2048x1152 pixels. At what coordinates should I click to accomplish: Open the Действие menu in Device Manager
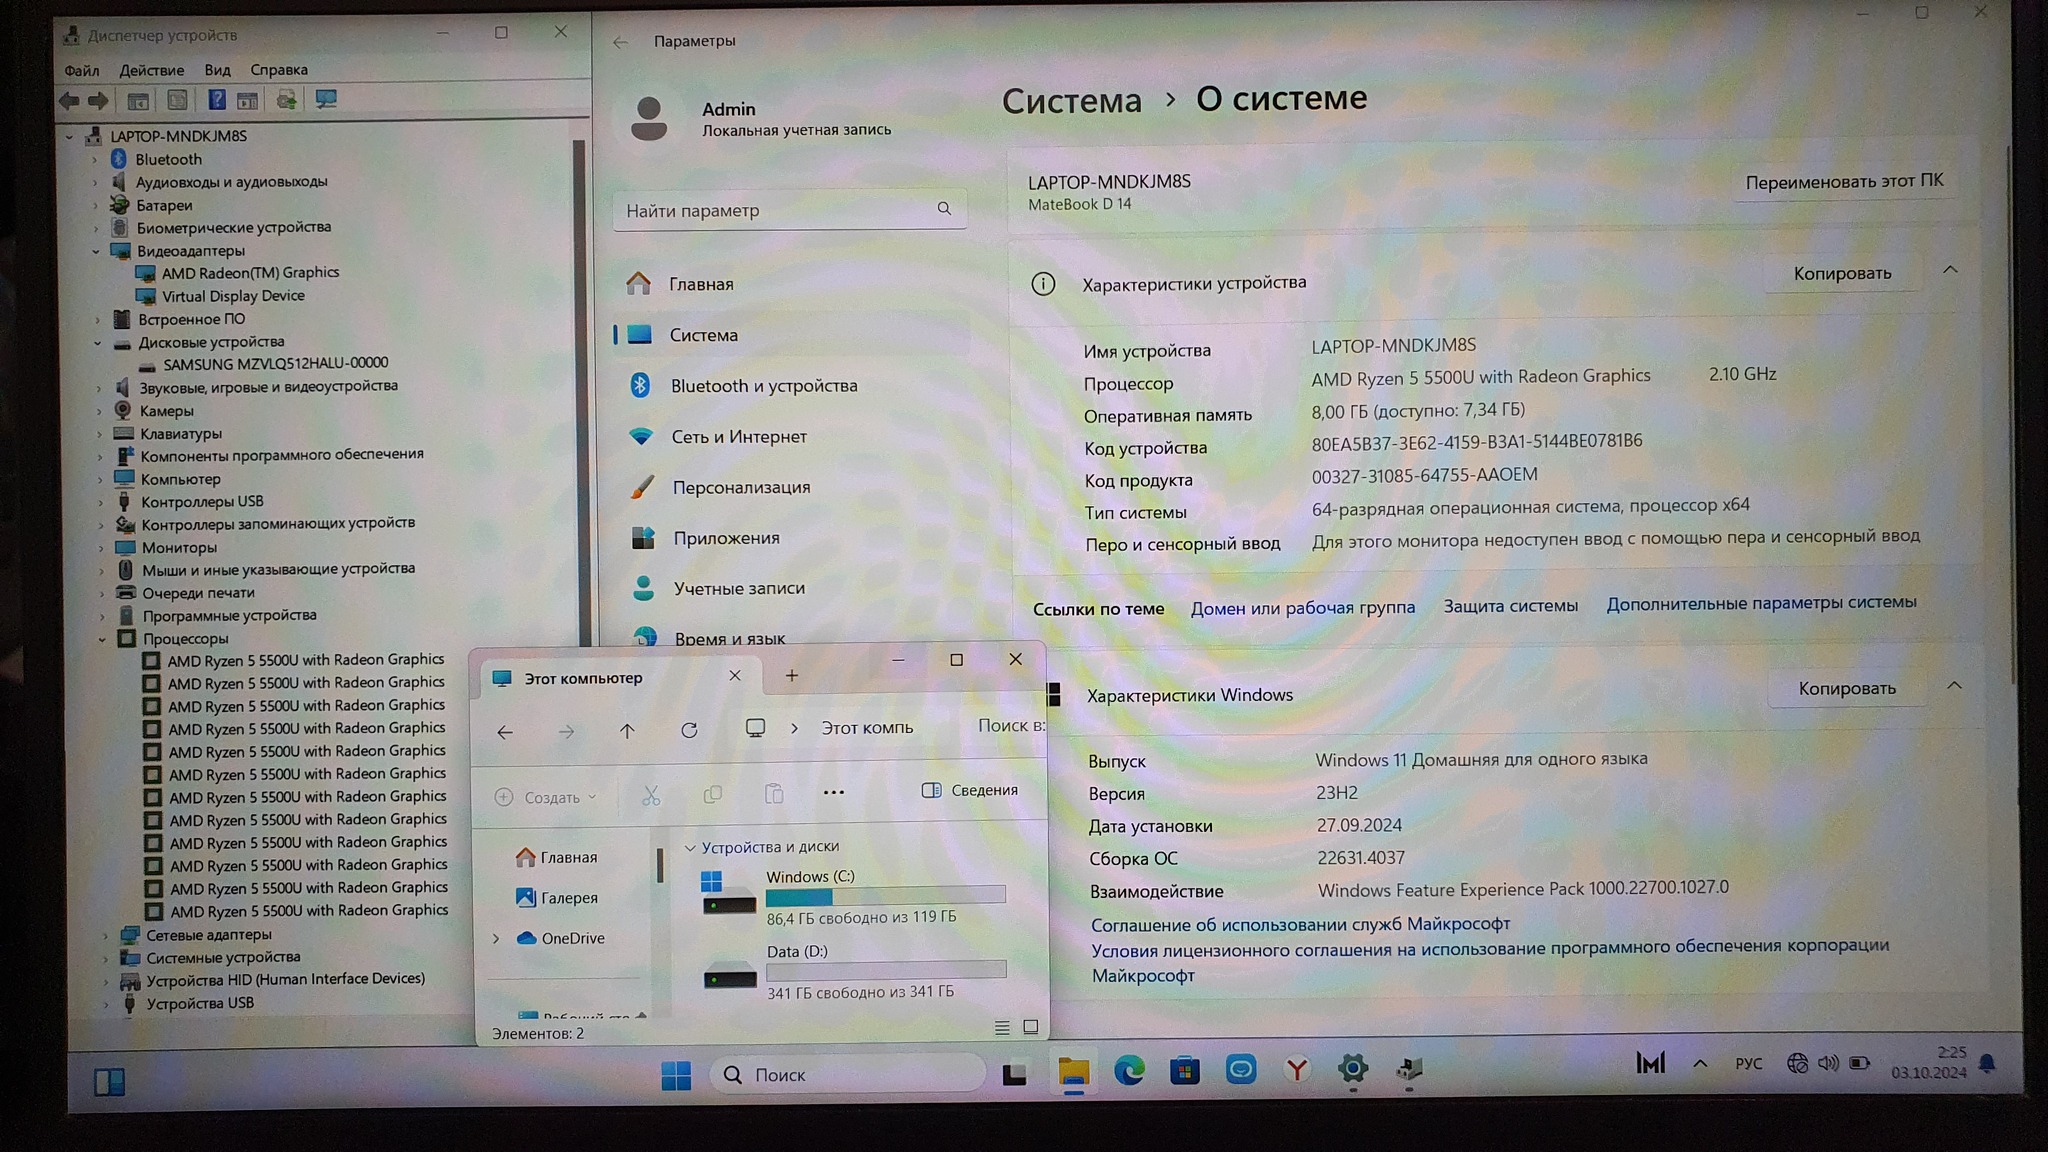click(151, 70)
